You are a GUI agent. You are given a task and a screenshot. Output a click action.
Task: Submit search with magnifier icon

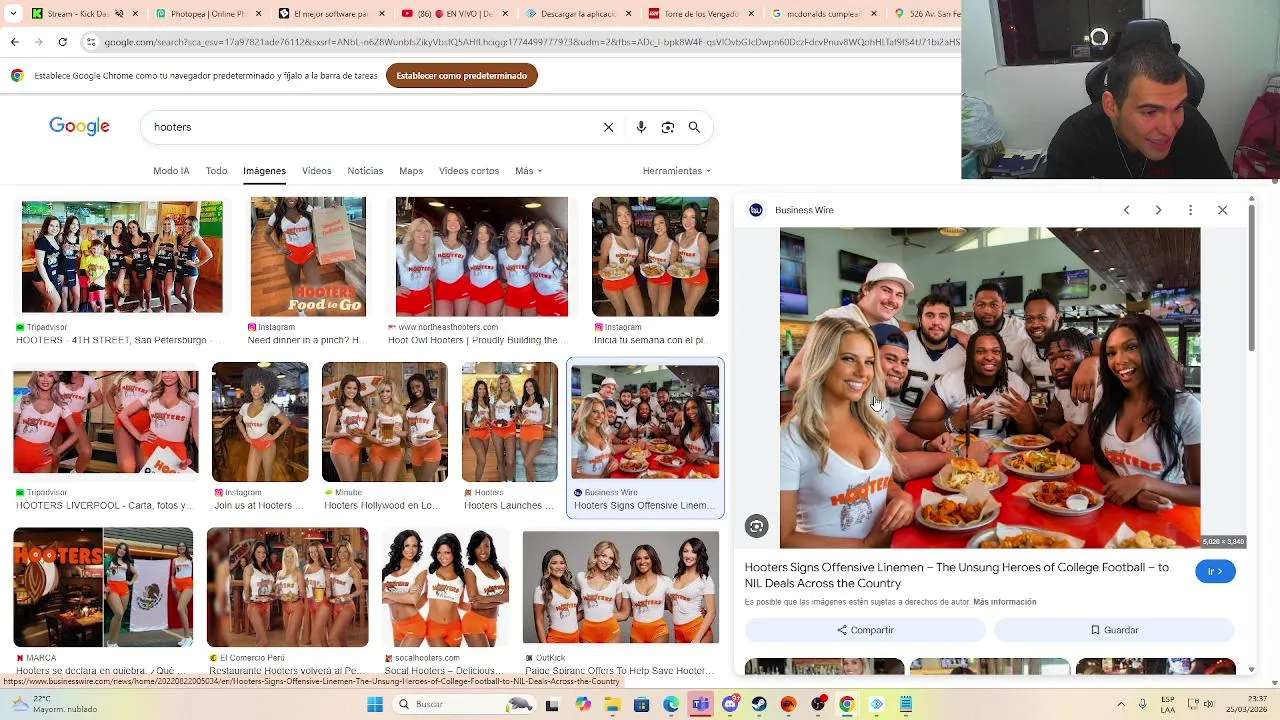tap(694, 127)
